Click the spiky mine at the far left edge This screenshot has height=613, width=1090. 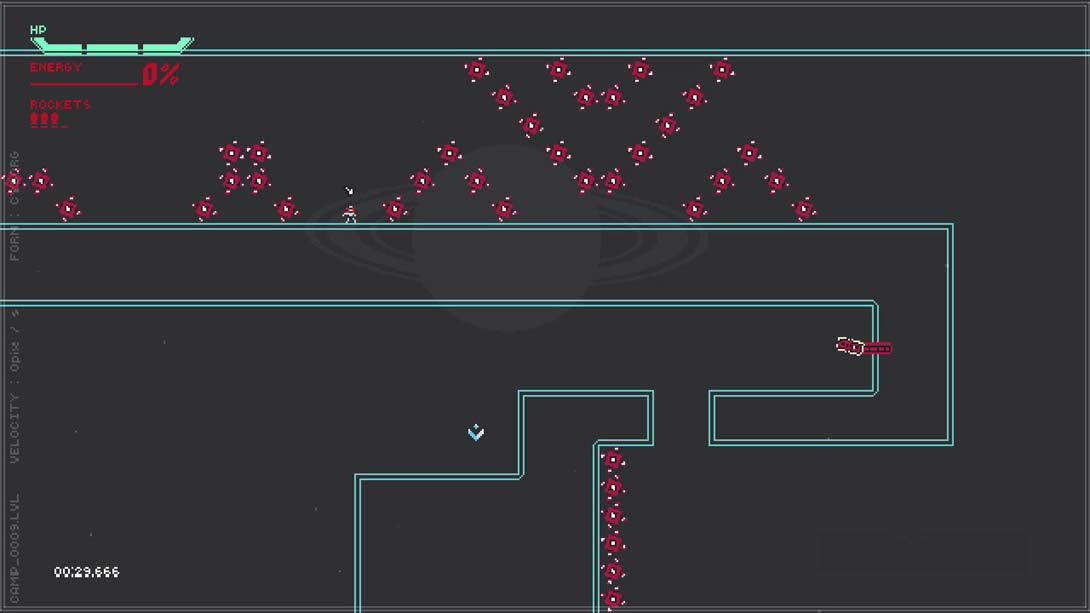pos(12,181)
